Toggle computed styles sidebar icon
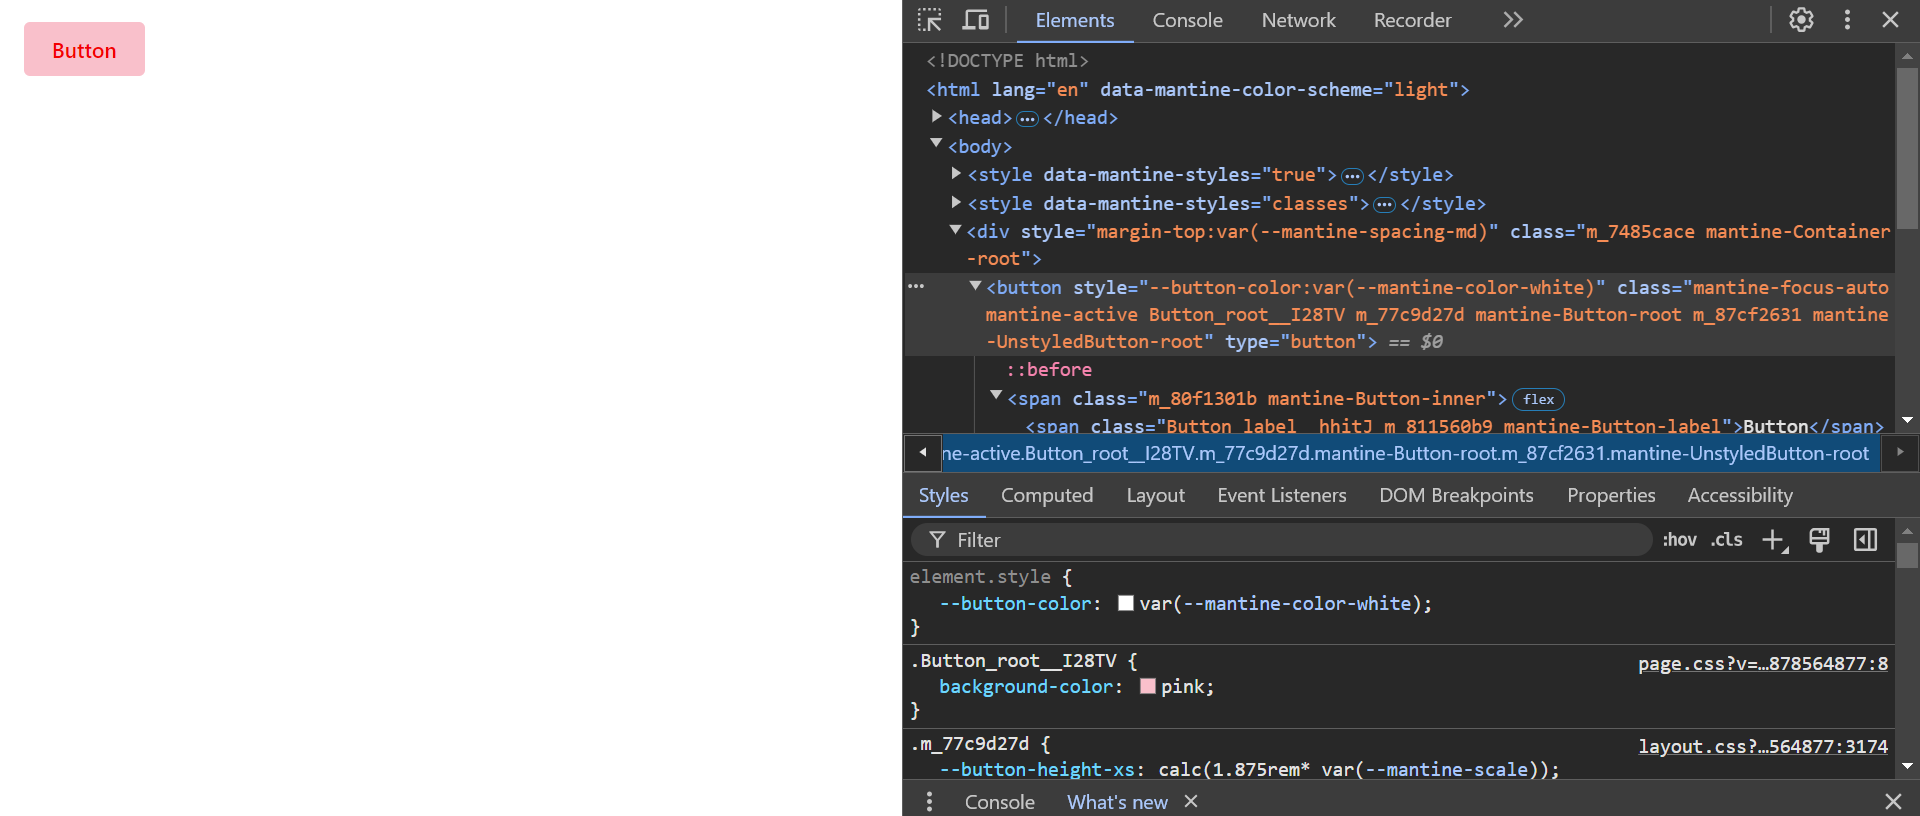 (x=1865, y=540)
